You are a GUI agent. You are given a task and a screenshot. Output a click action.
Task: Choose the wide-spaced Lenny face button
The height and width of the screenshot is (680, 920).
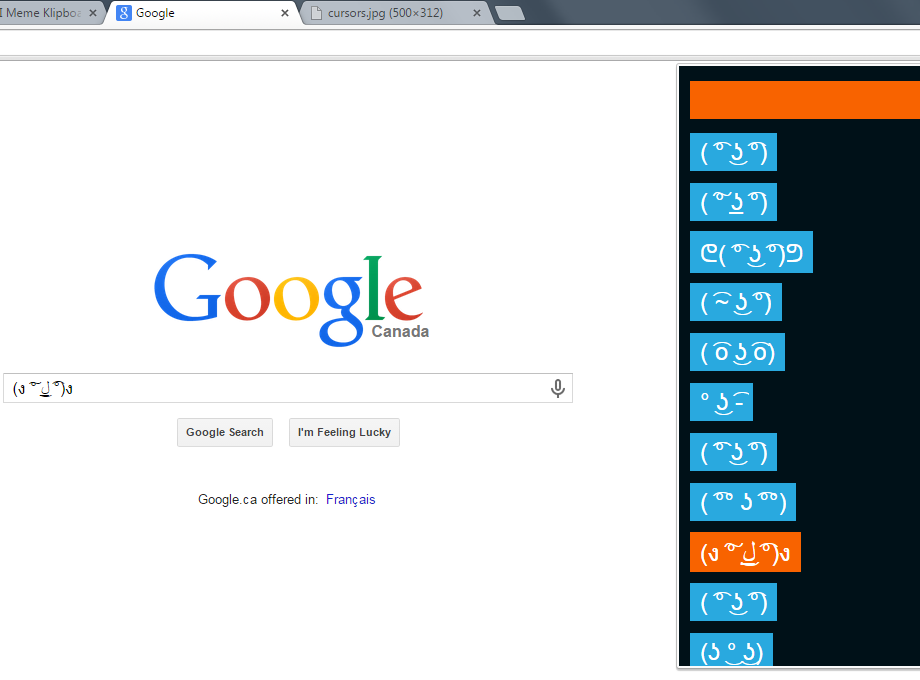point(743,502)
